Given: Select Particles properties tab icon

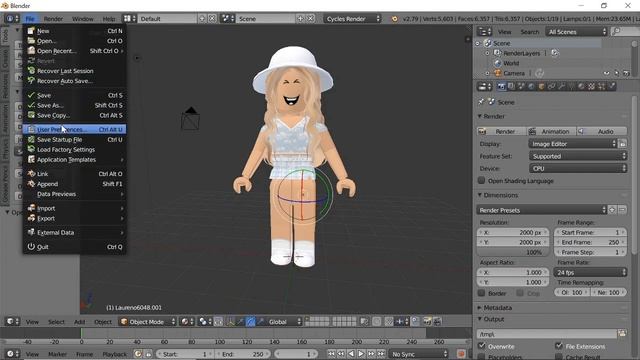Looking at the screenshot, I should tap(601, 86).
